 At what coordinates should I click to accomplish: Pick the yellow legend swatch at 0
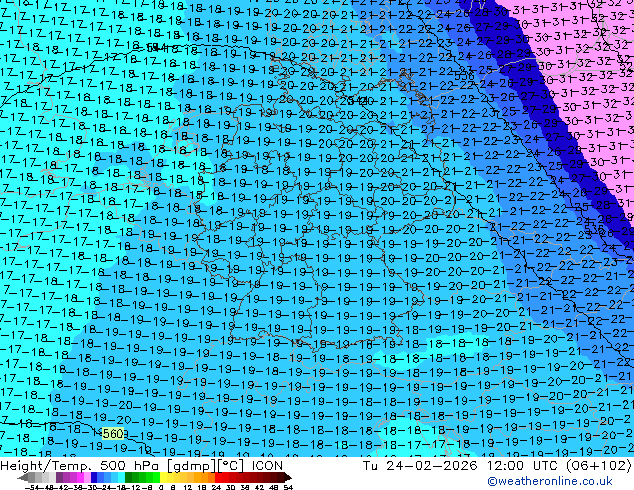(163, 477)
